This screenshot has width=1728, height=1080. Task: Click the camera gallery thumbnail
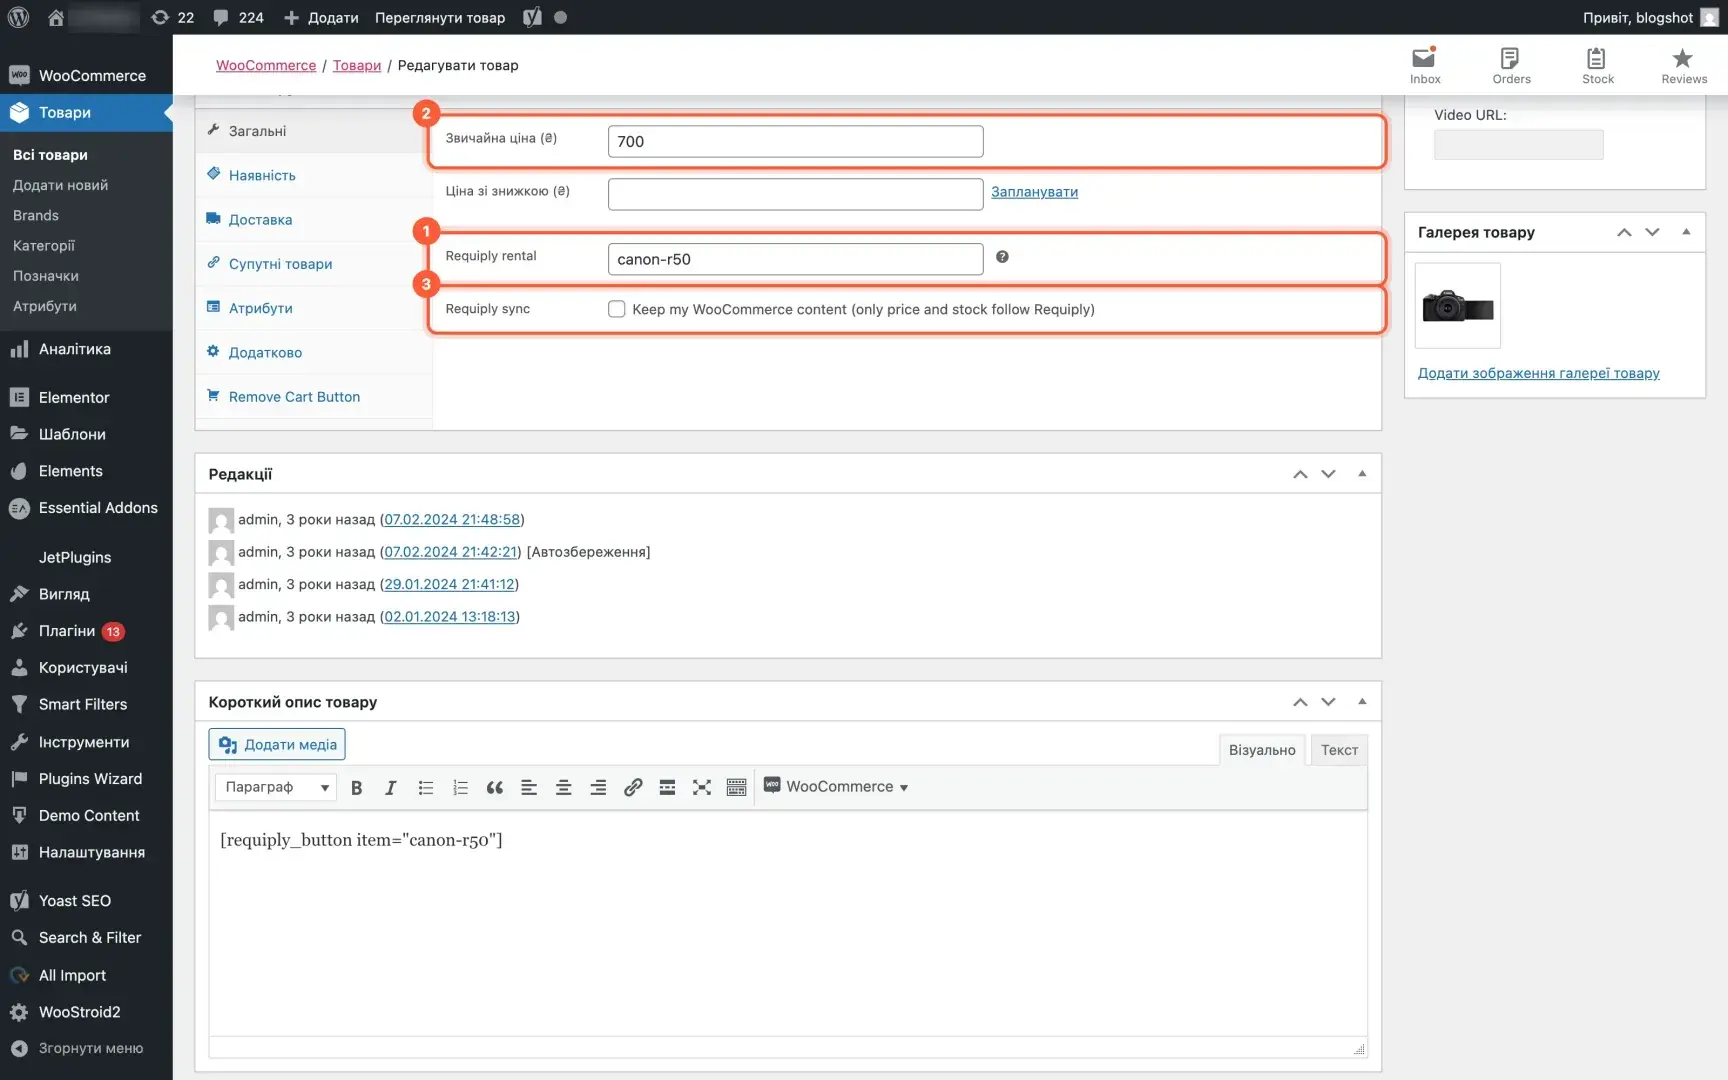click(1457, 306)
